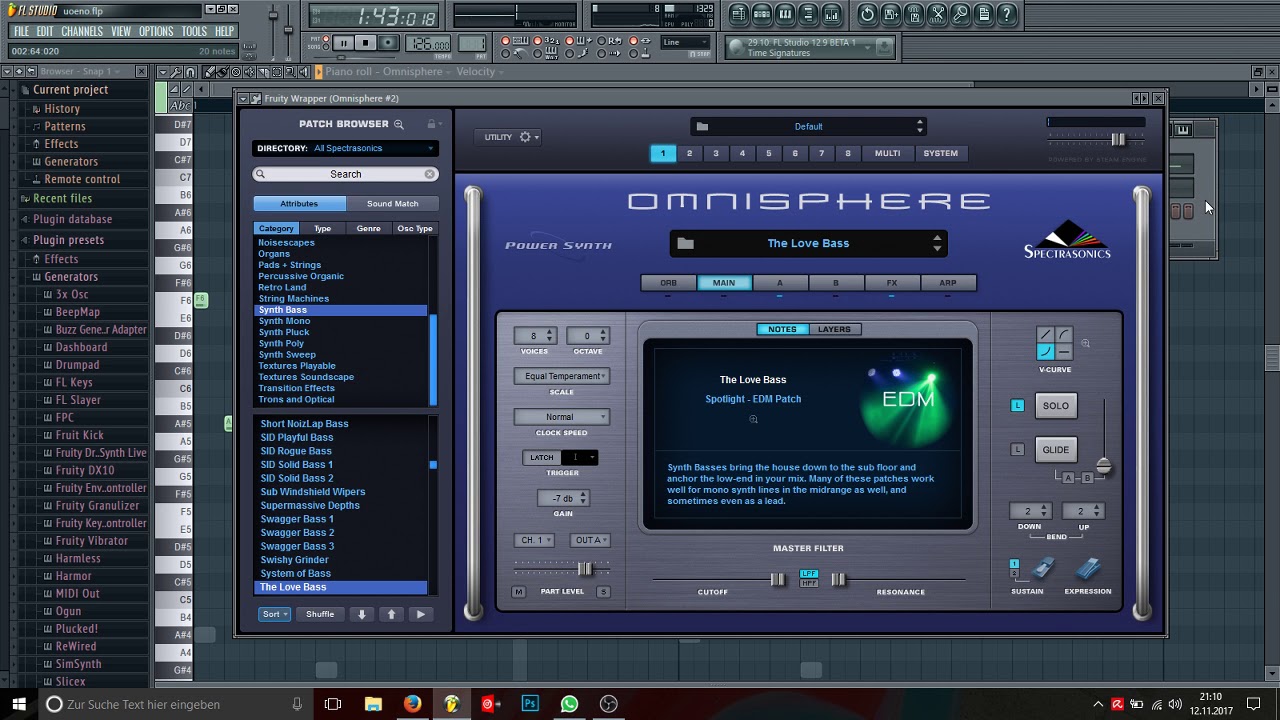Toggle the part solo S button
This screenshot has width=1280, height=720.
(603, 592)
